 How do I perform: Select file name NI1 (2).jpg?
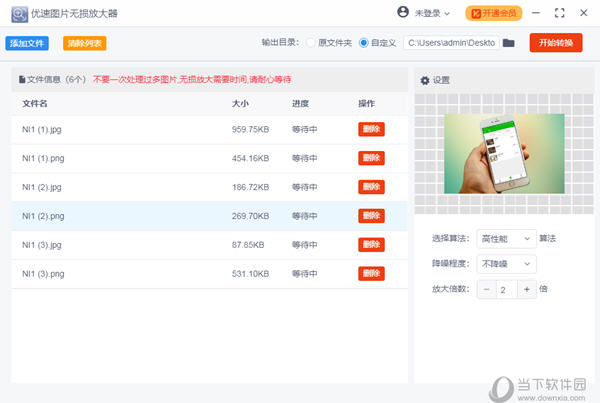pyautogui.click(x=42, y=187)
